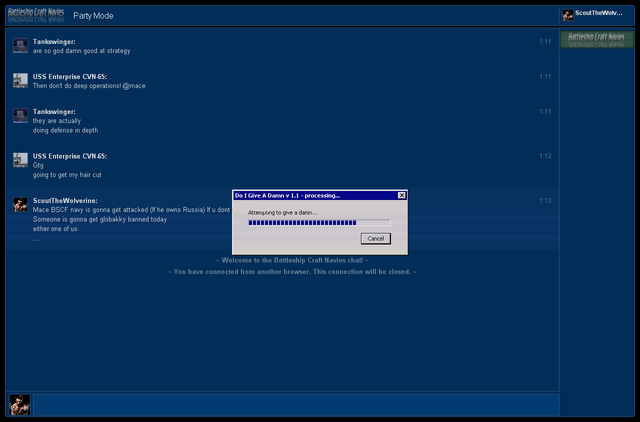Image resolution: width=640 pixels, height=422 pixels.
Task: Click the Battleship Craft Navies logo in header
Action: (x=36, y=15)
